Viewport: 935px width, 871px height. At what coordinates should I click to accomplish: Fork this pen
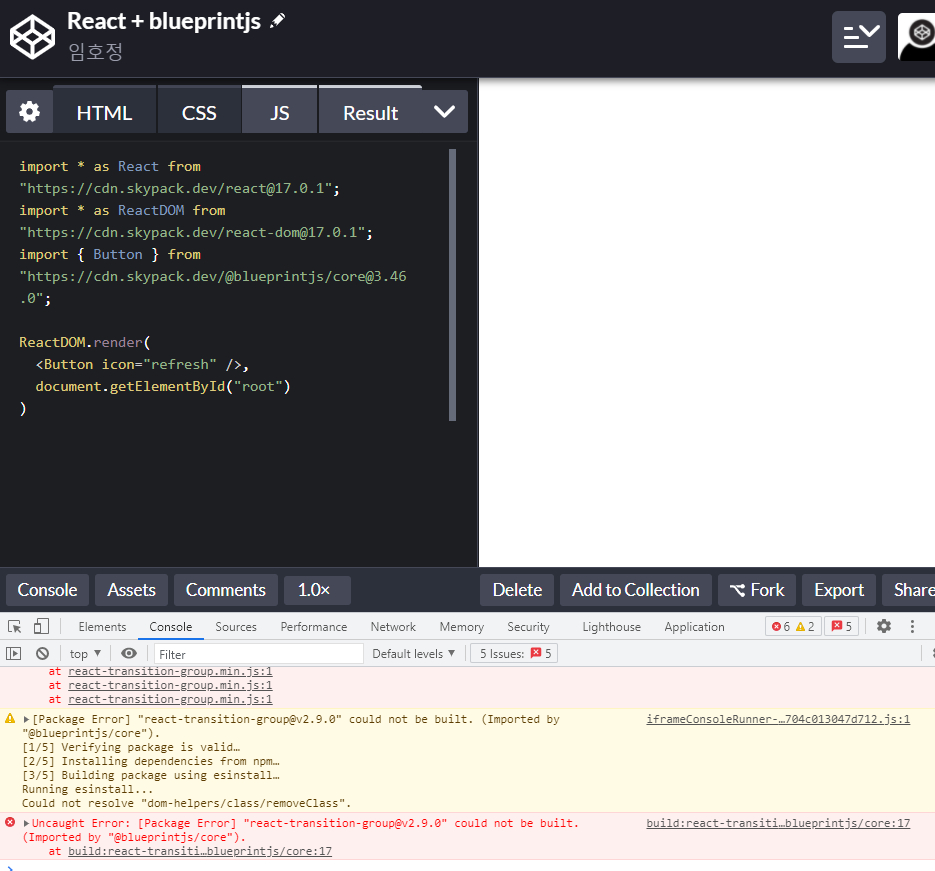(757, 590)
